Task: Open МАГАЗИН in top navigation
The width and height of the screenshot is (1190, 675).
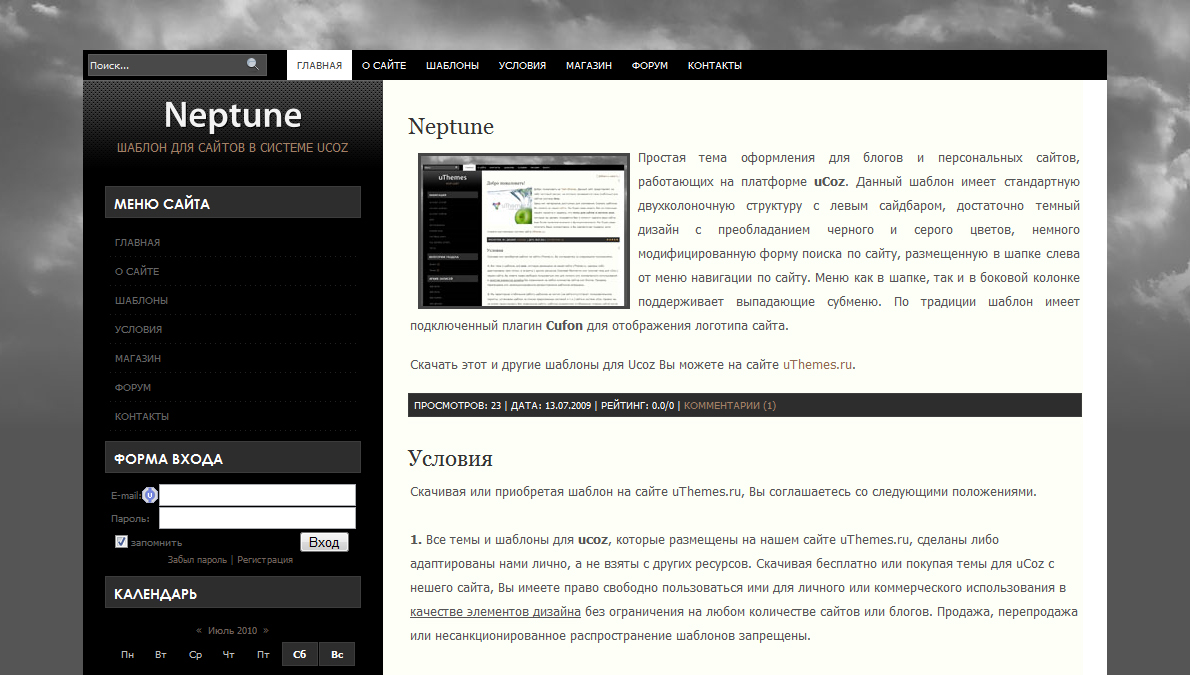Action: point(589,65)
